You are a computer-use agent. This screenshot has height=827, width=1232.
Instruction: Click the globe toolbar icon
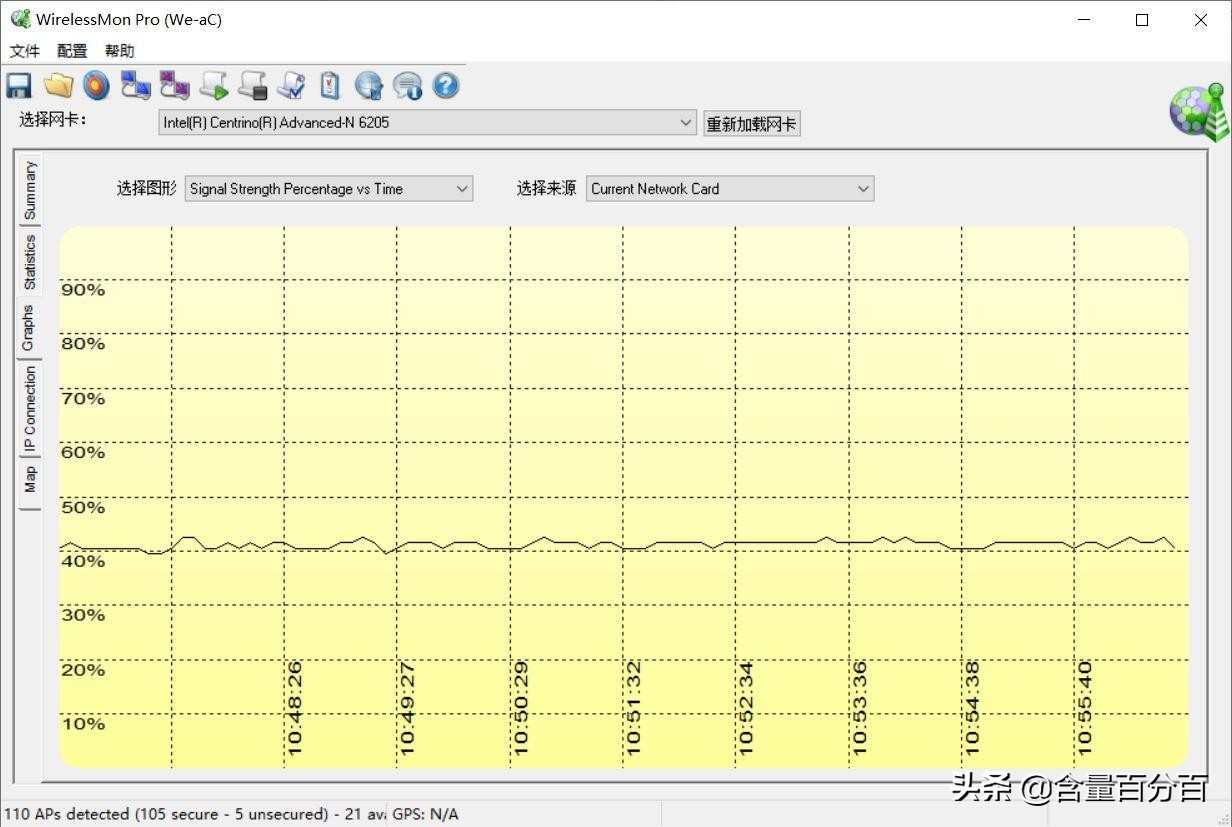[369, 86]
